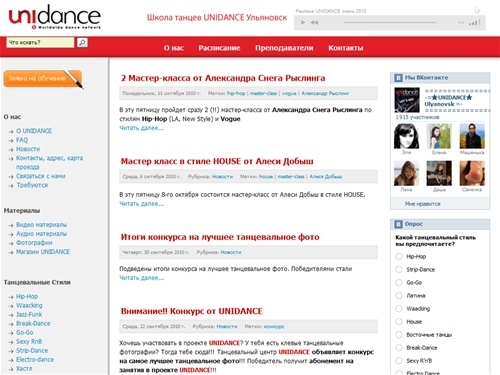Open the FAQ sidebar link

[x=22, y=140]
